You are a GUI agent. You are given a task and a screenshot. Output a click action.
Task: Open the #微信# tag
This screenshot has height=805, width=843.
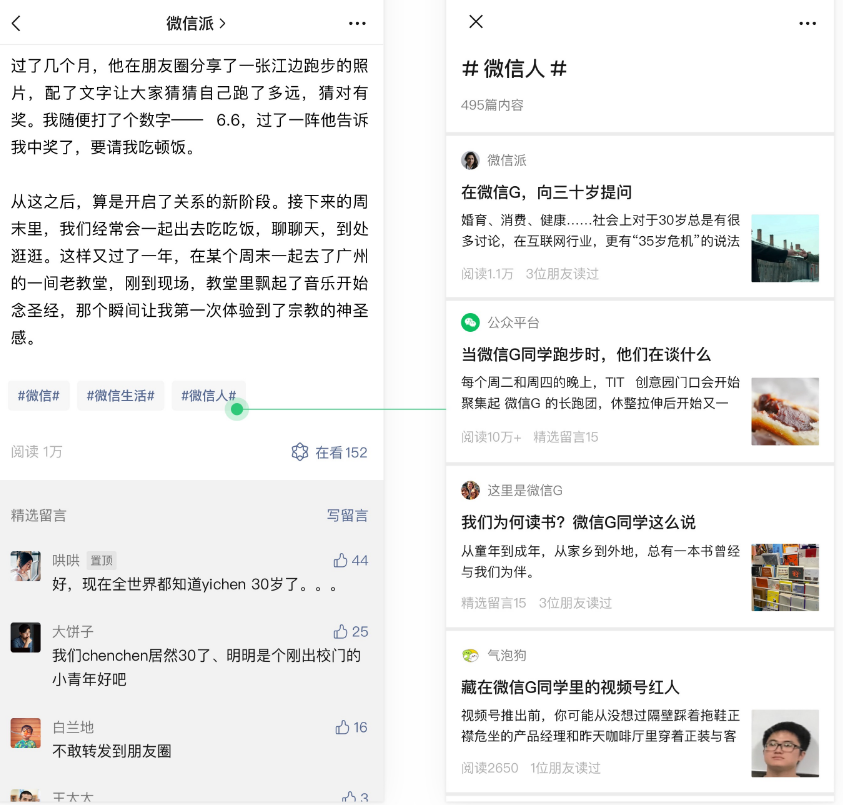pos(39,396)
